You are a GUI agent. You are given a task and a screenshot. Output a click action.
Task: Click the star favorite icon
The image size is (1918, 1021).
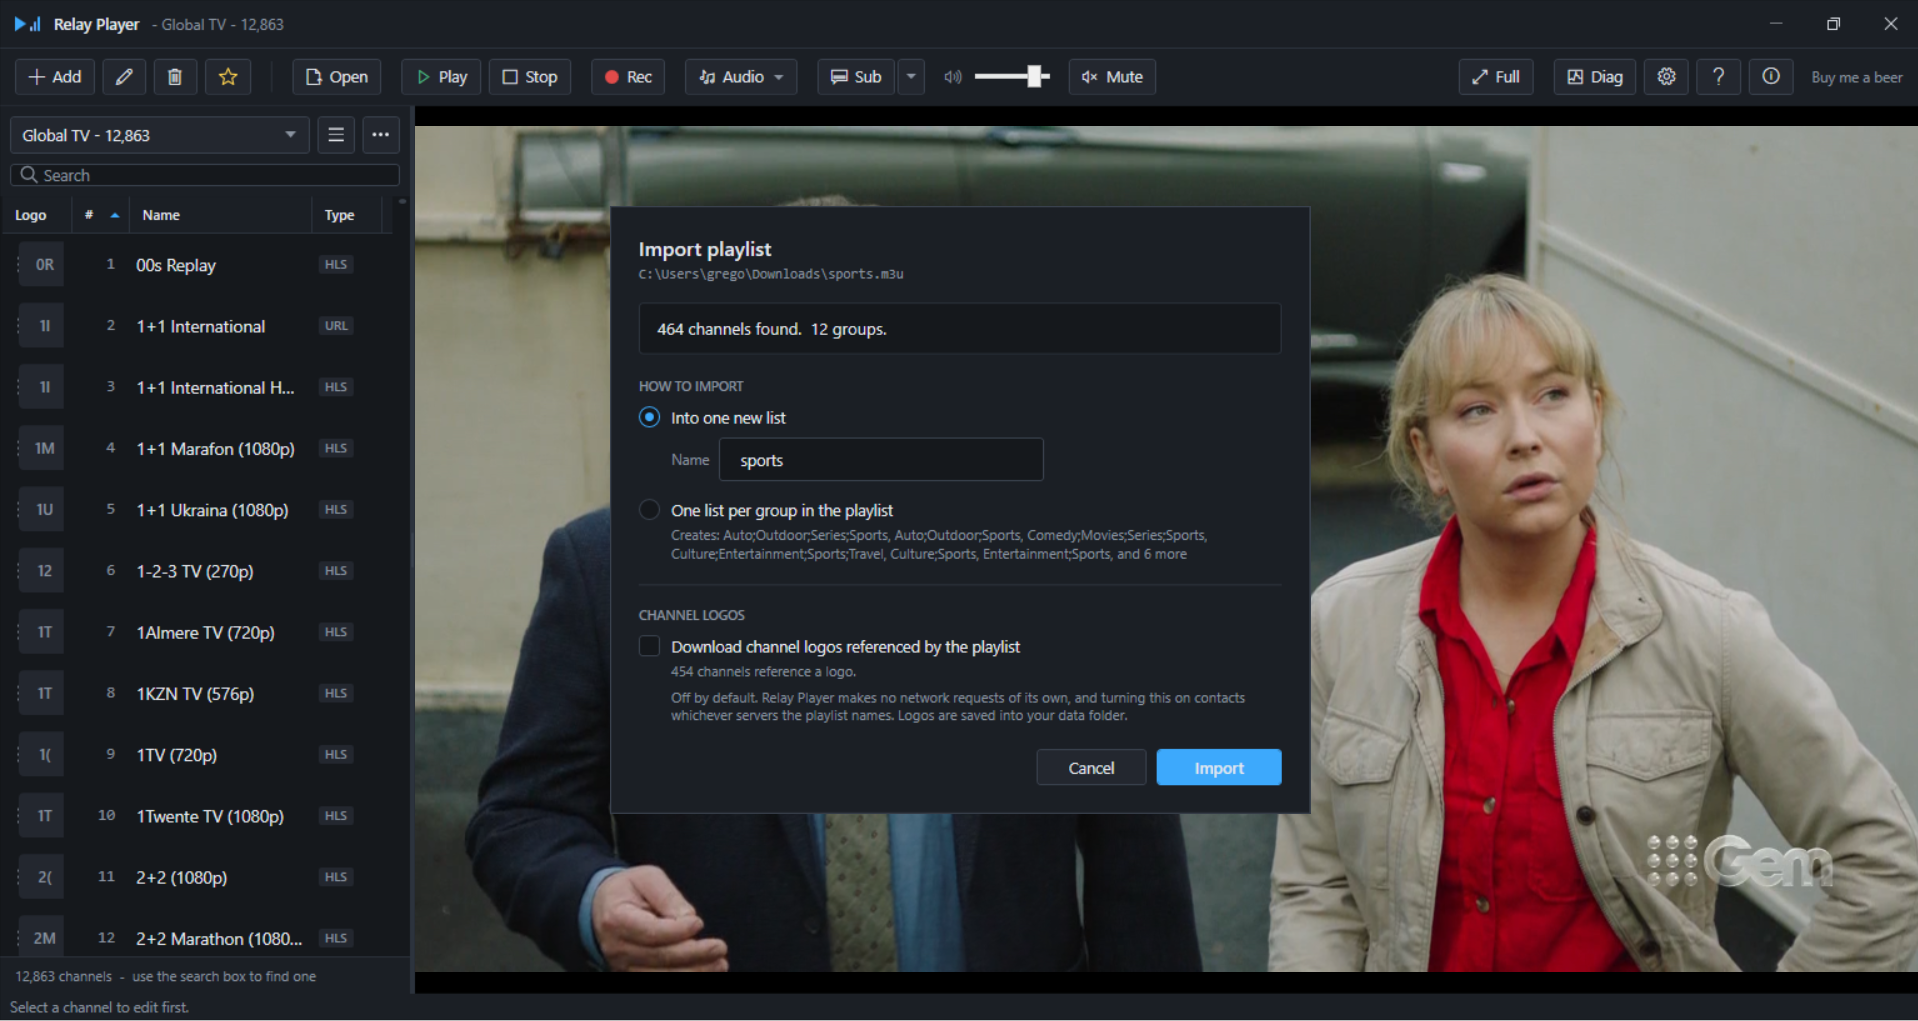[x=228, y=77]
